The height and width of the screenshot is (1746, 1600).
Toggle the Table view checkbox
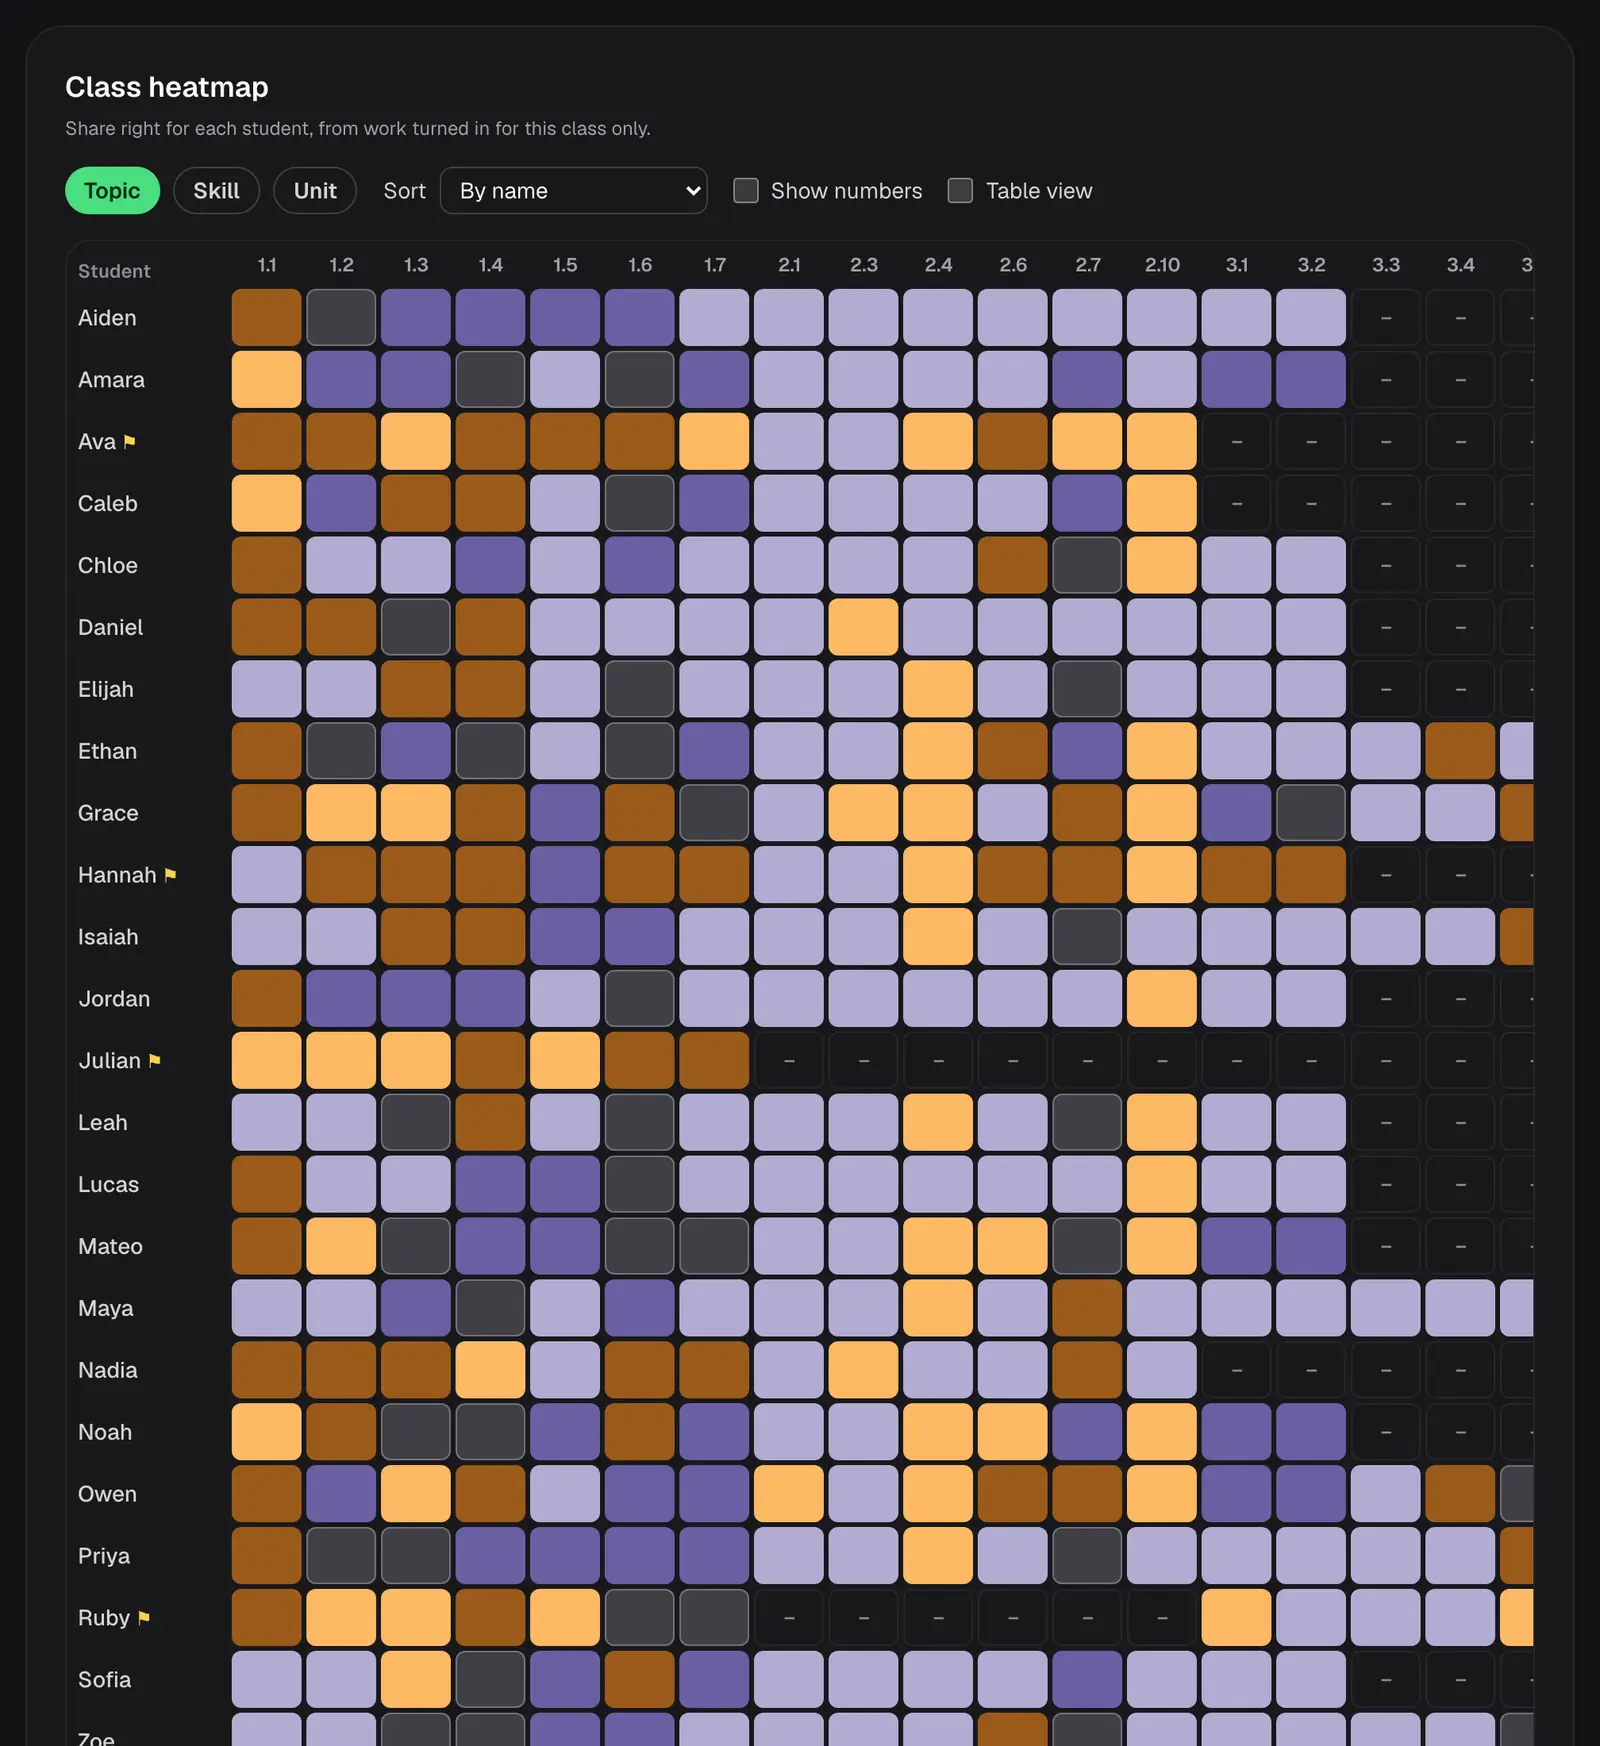pos(960,190)
